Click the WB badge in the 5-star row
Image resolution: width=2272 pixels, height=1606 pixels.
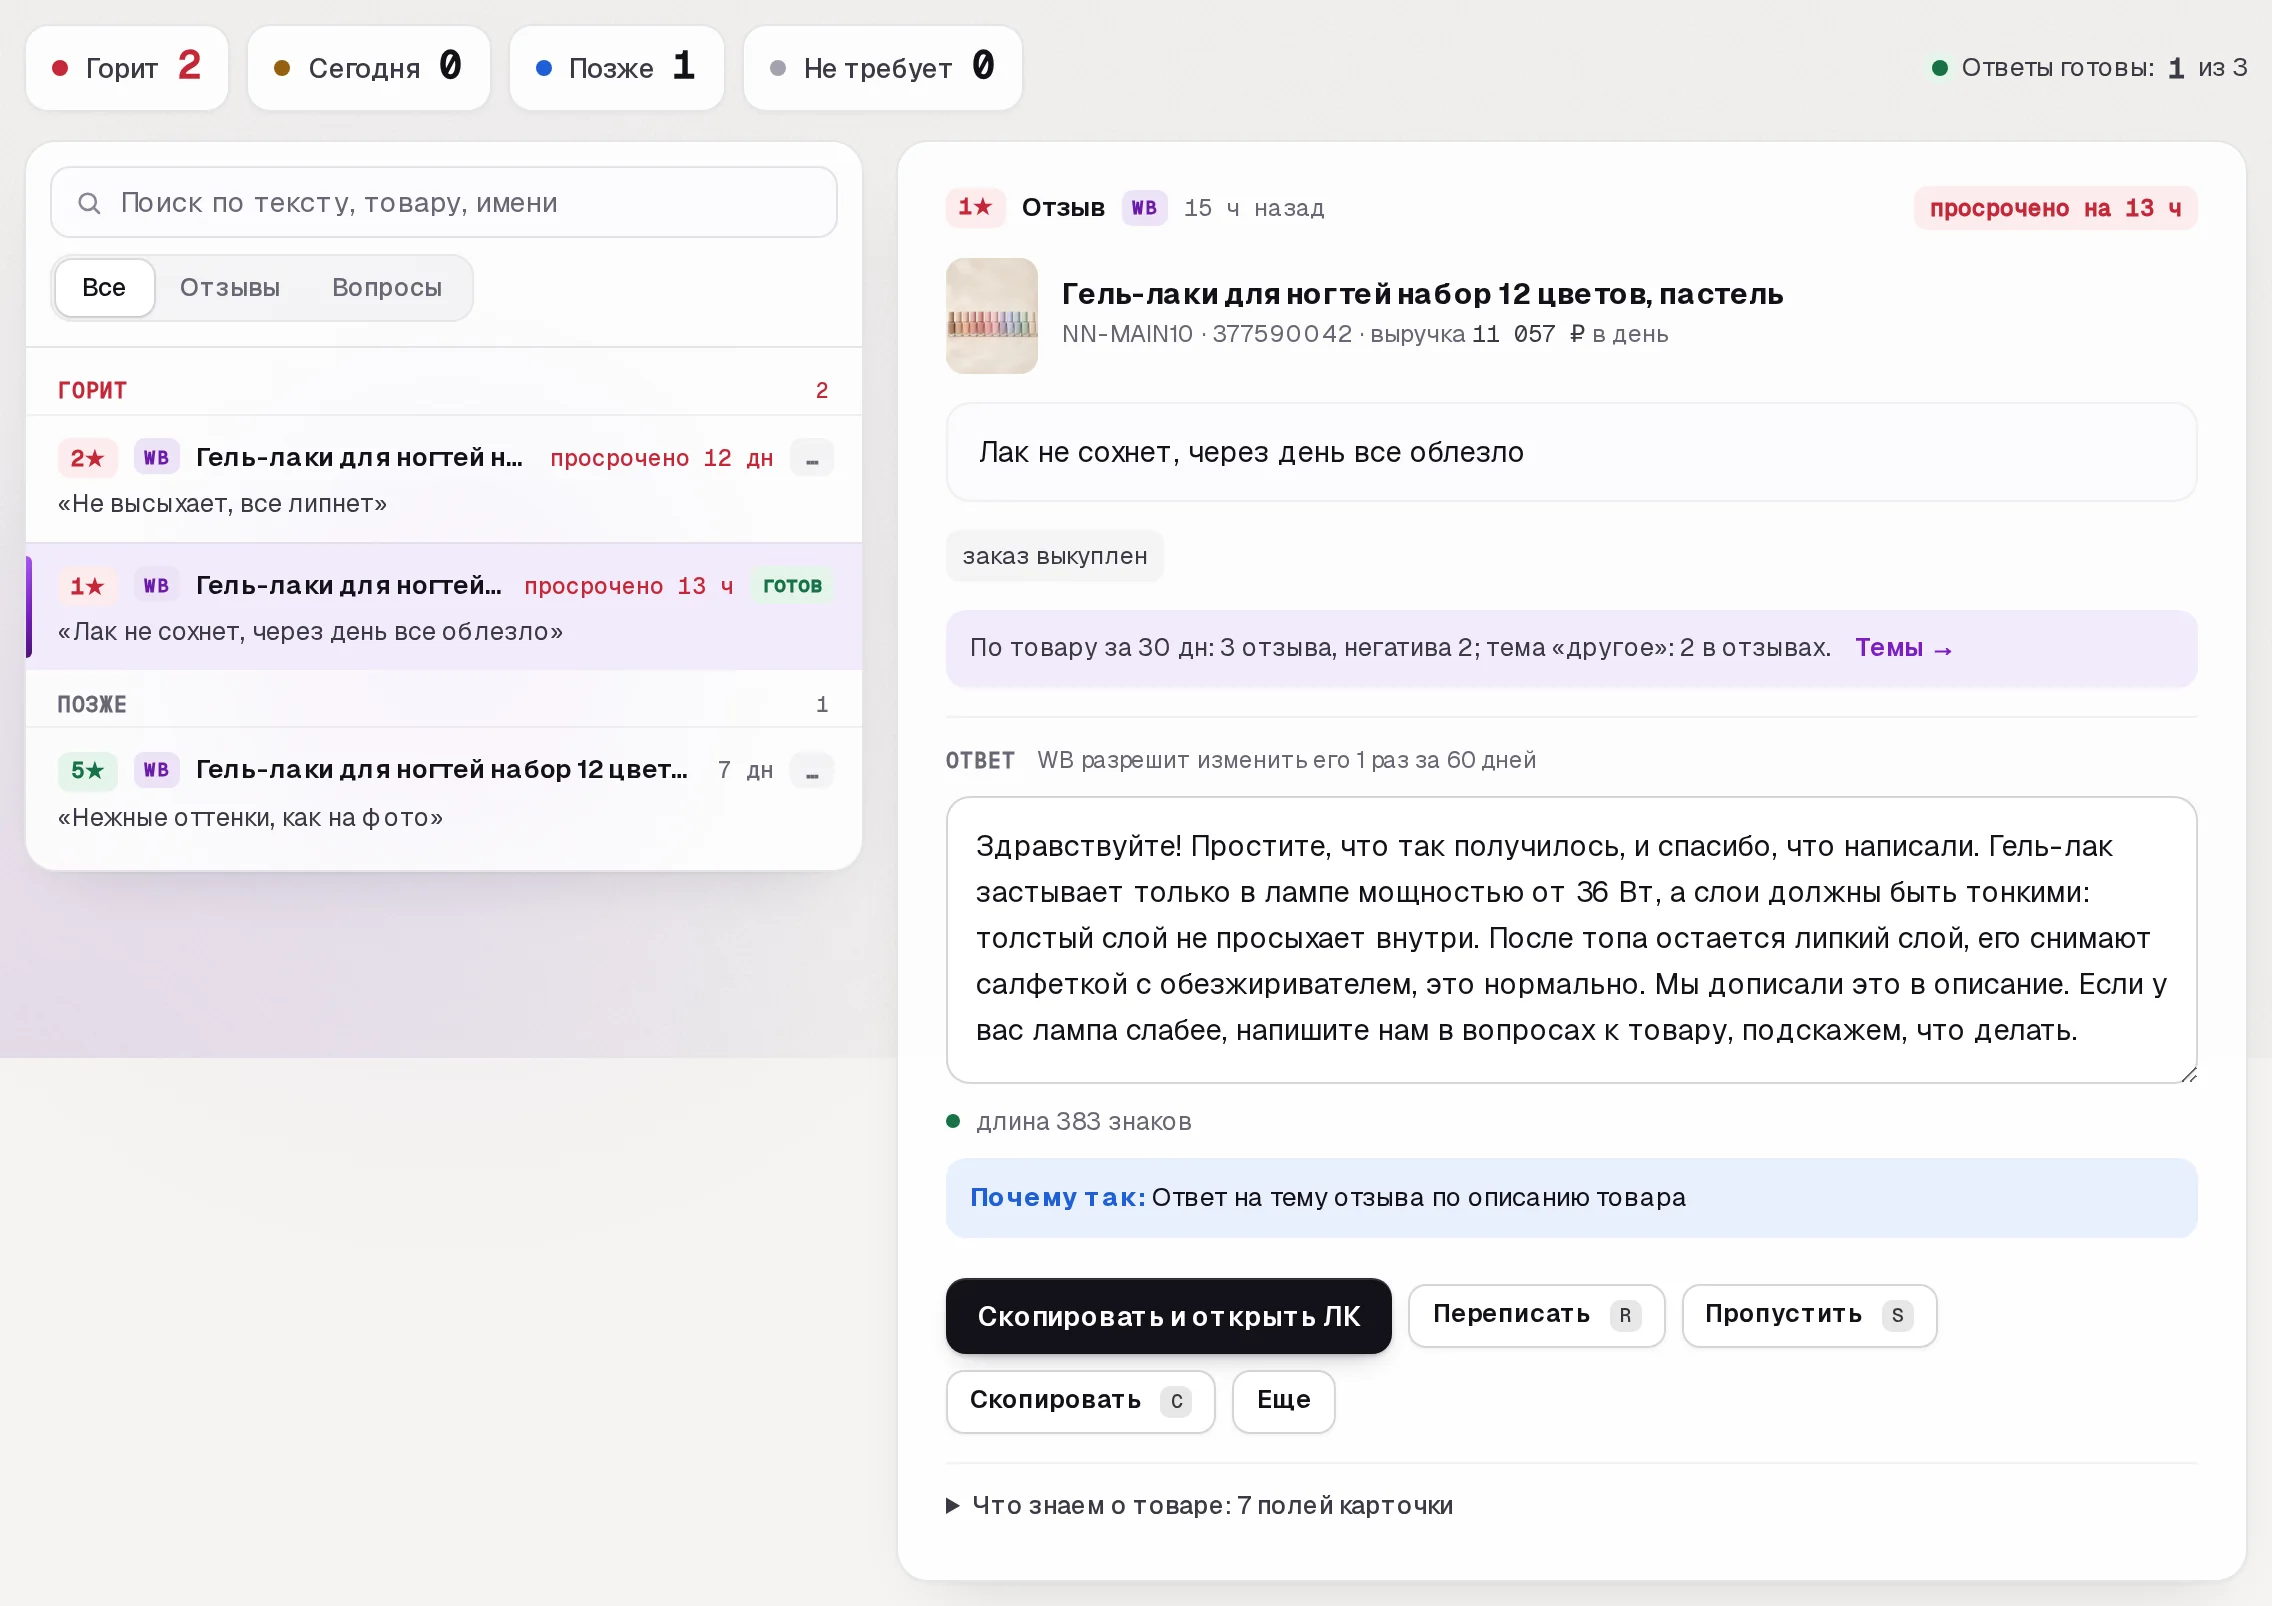point(156,770)
